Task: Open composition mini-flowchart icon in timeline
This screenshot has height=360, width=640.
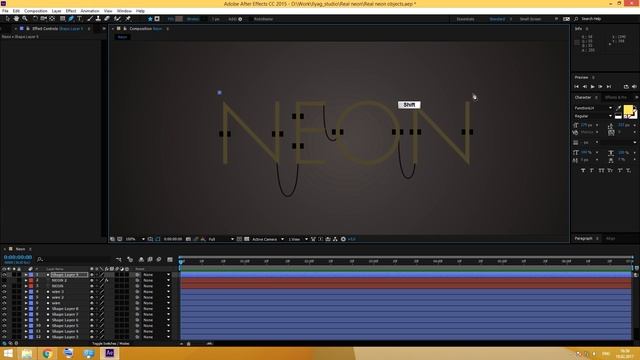Action: point(118,259)
